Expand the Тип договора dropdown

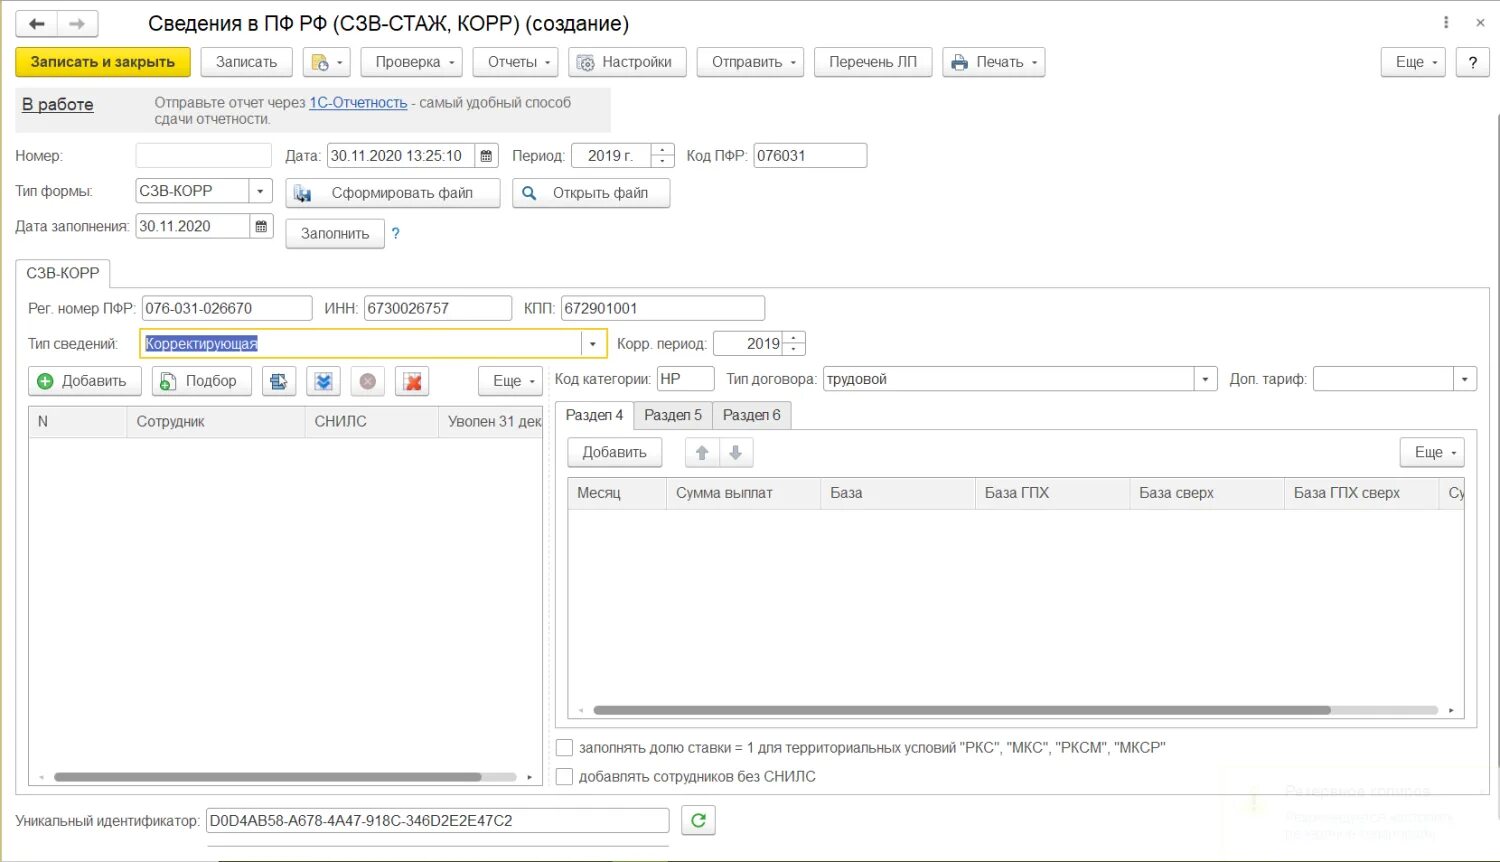[x=1205, y=379]
